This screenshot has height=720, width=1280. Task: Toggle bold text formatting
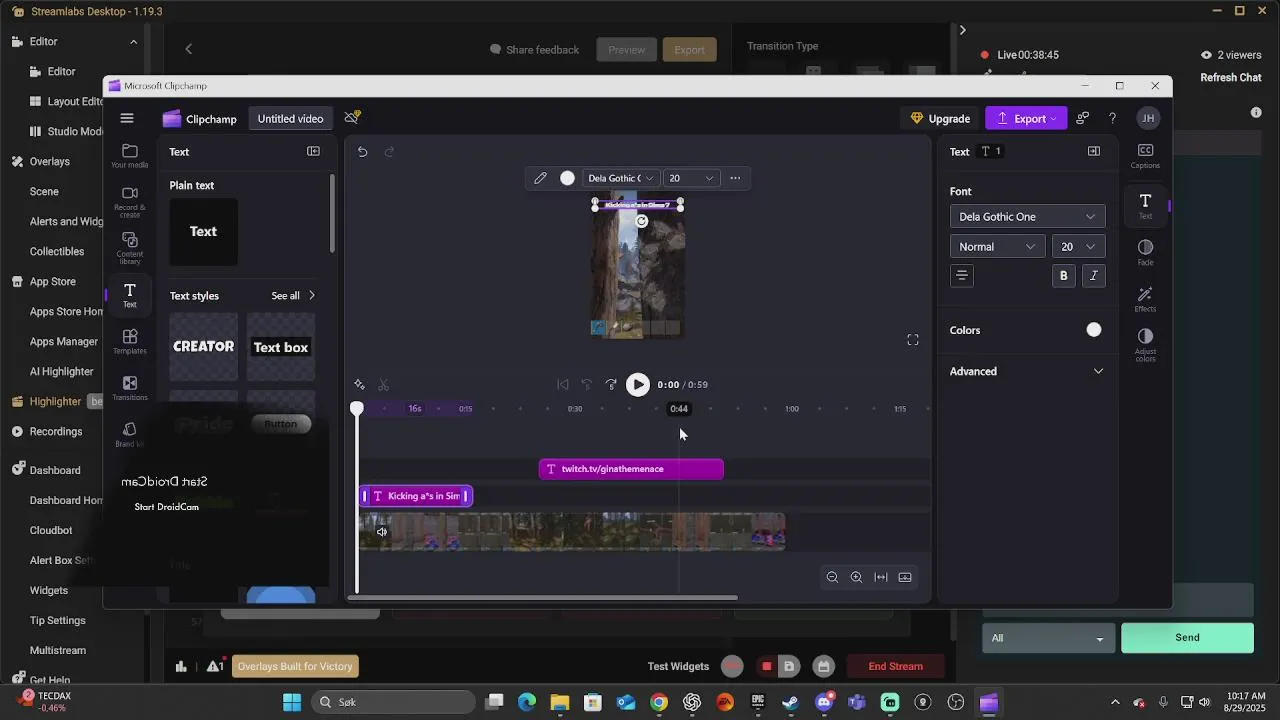[x=1063, y=276]
